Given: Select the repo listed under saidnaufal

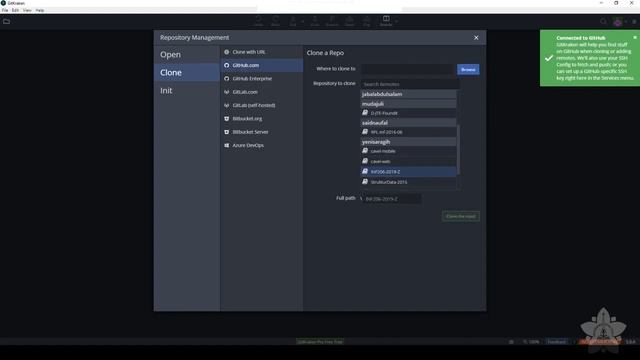Looking at the screenshot, I should [408, 132].
